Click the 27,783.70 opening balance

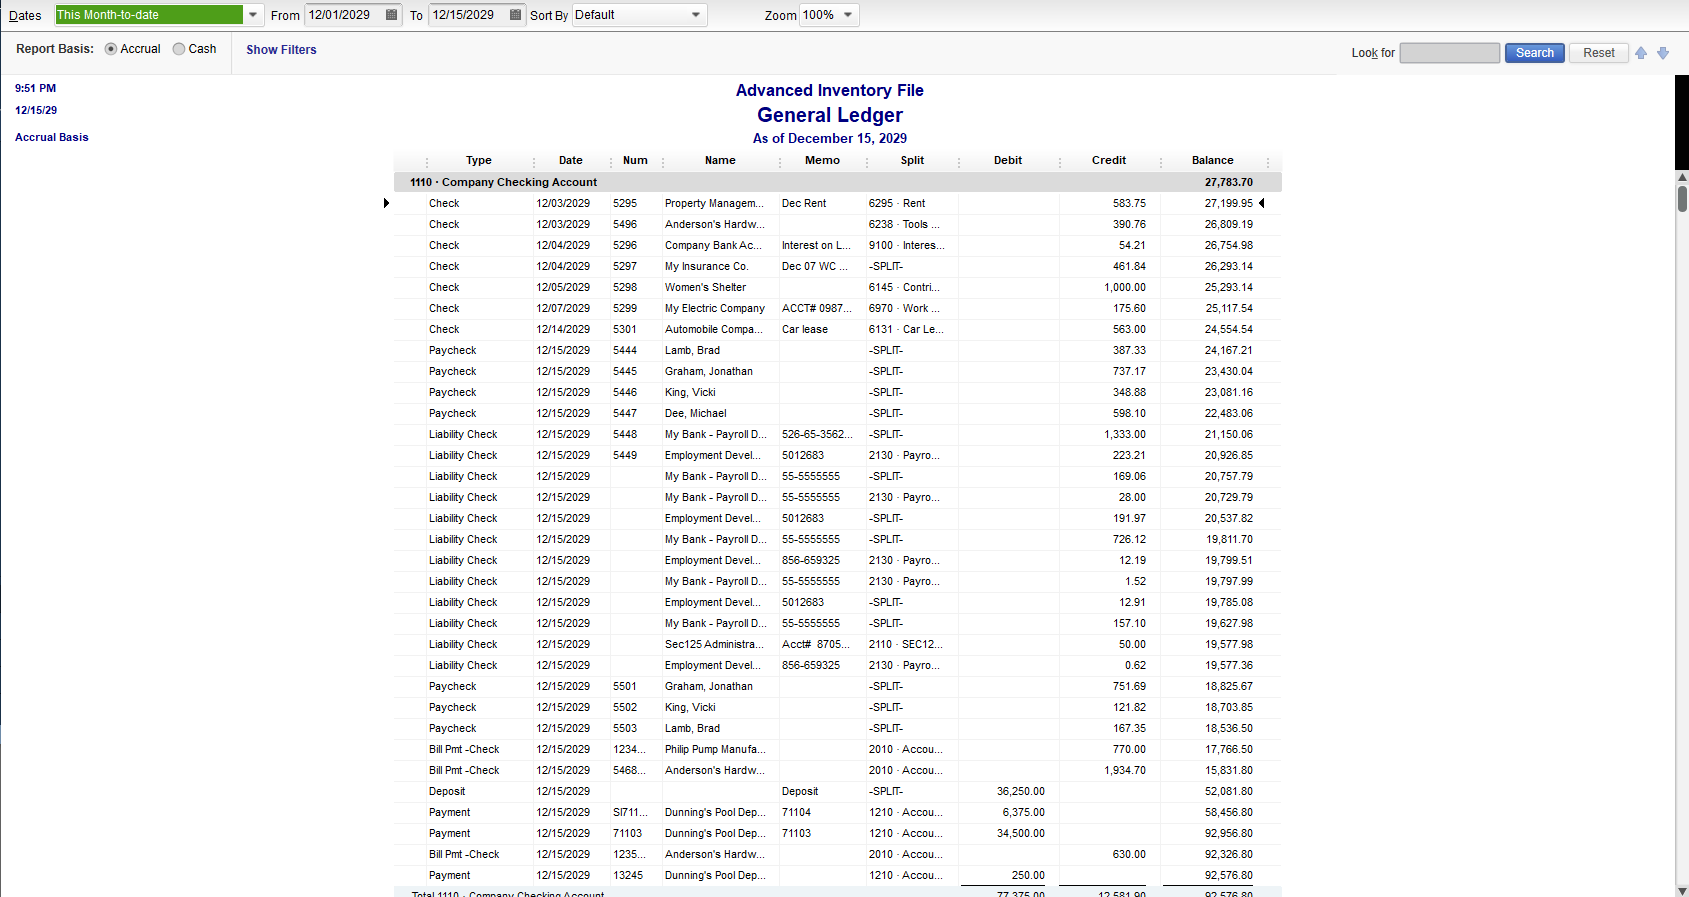(x=1228, y=182)
